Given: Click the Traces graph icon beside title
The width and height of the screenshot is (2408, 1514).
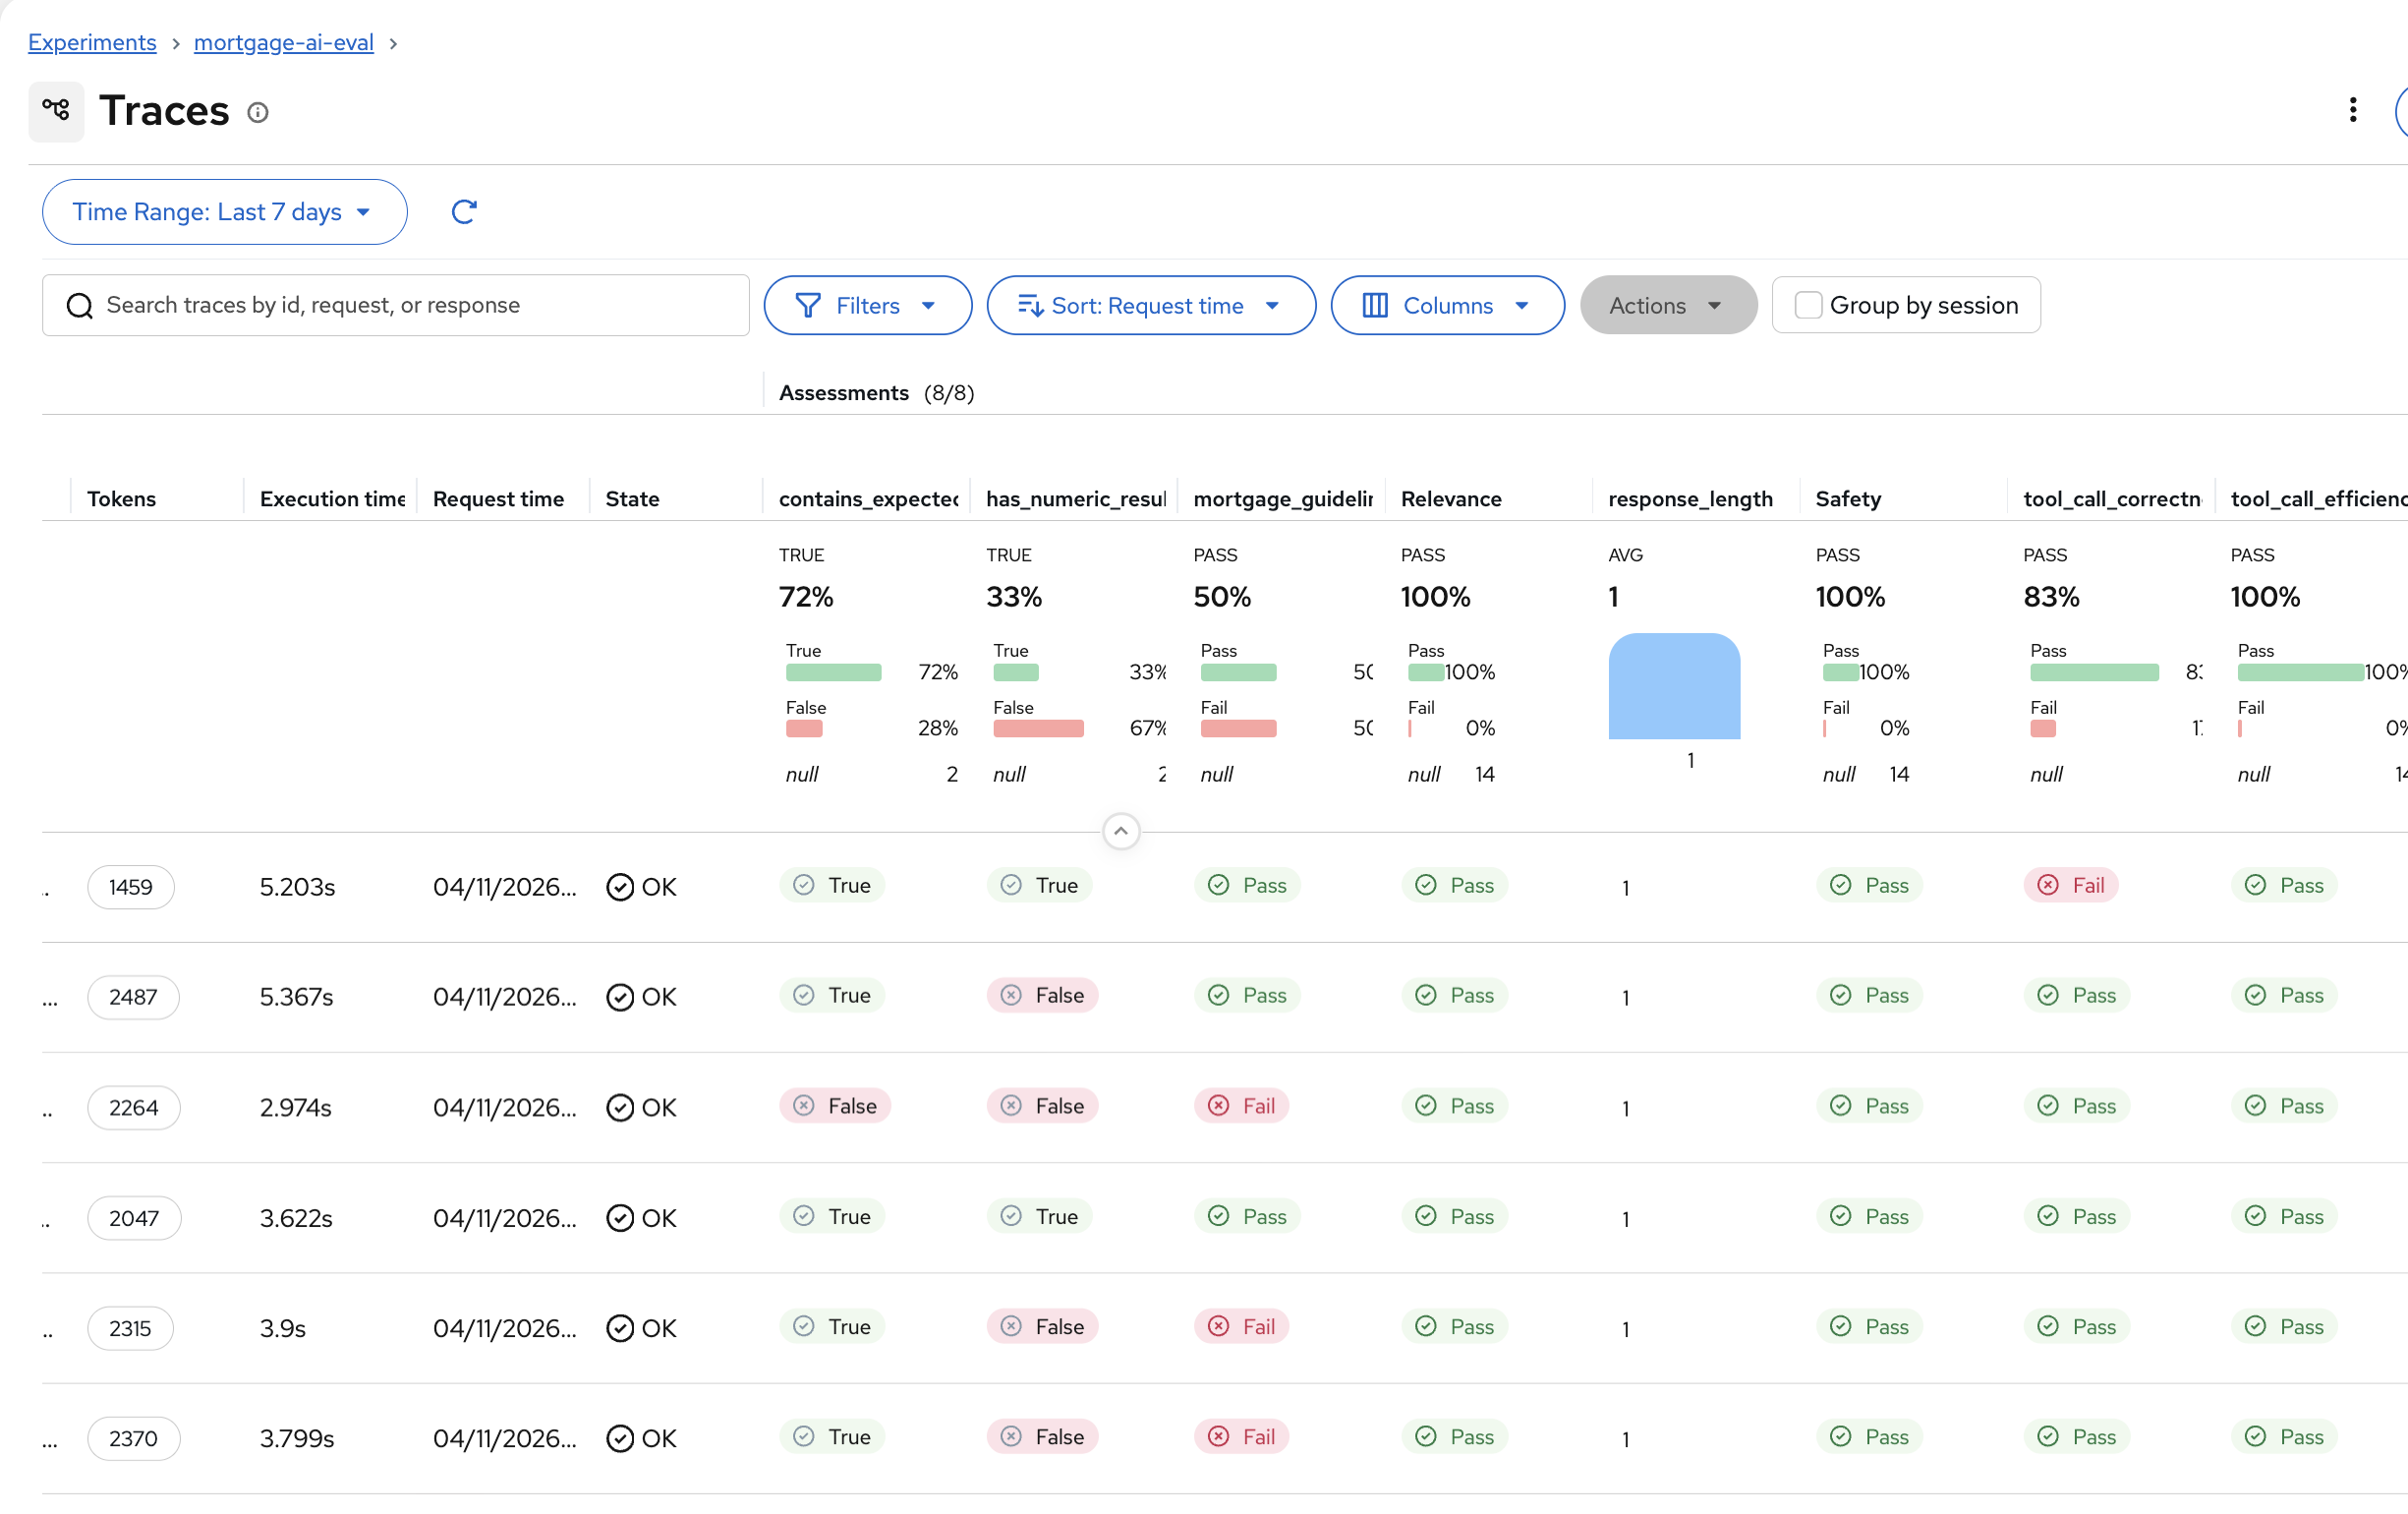Looking at the screenshot, I should click(56, 110).
